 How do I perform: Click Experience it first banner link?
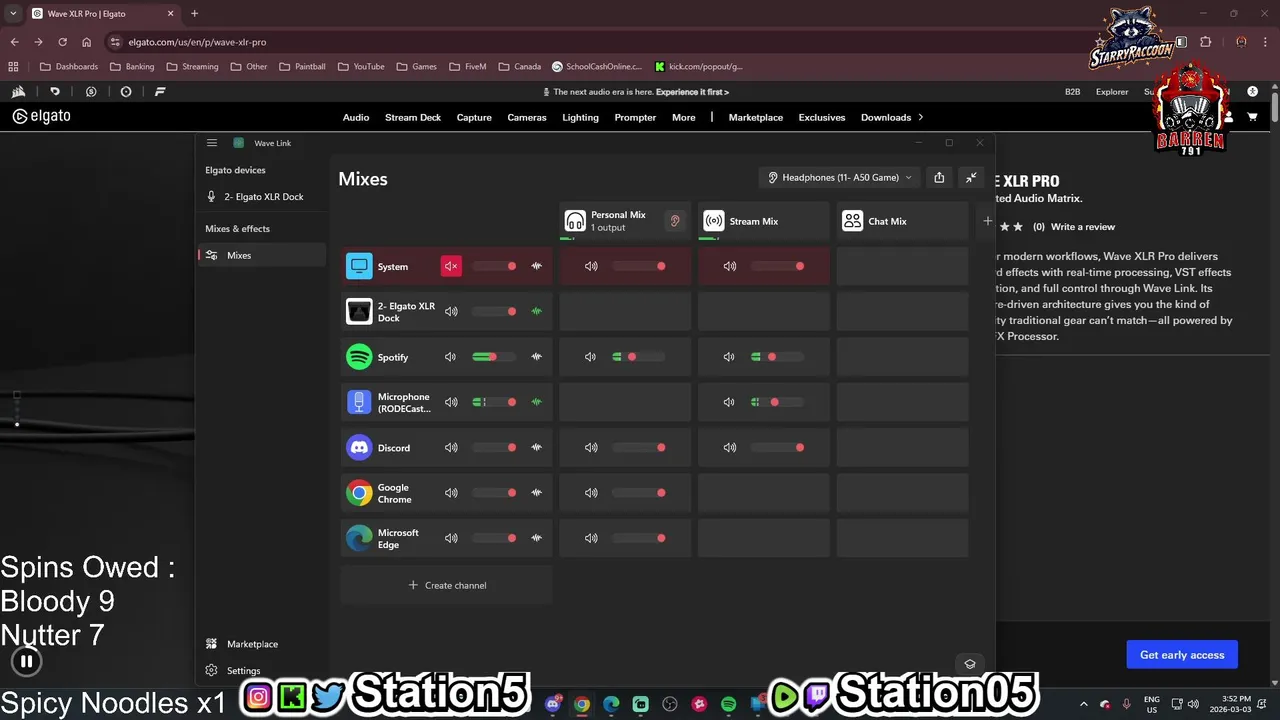pos(692,92)
